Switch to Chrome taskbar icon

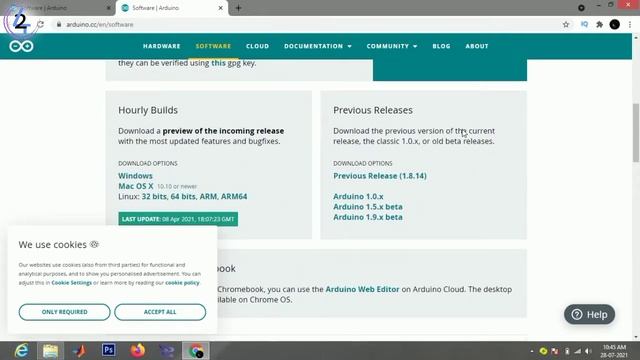196,351
